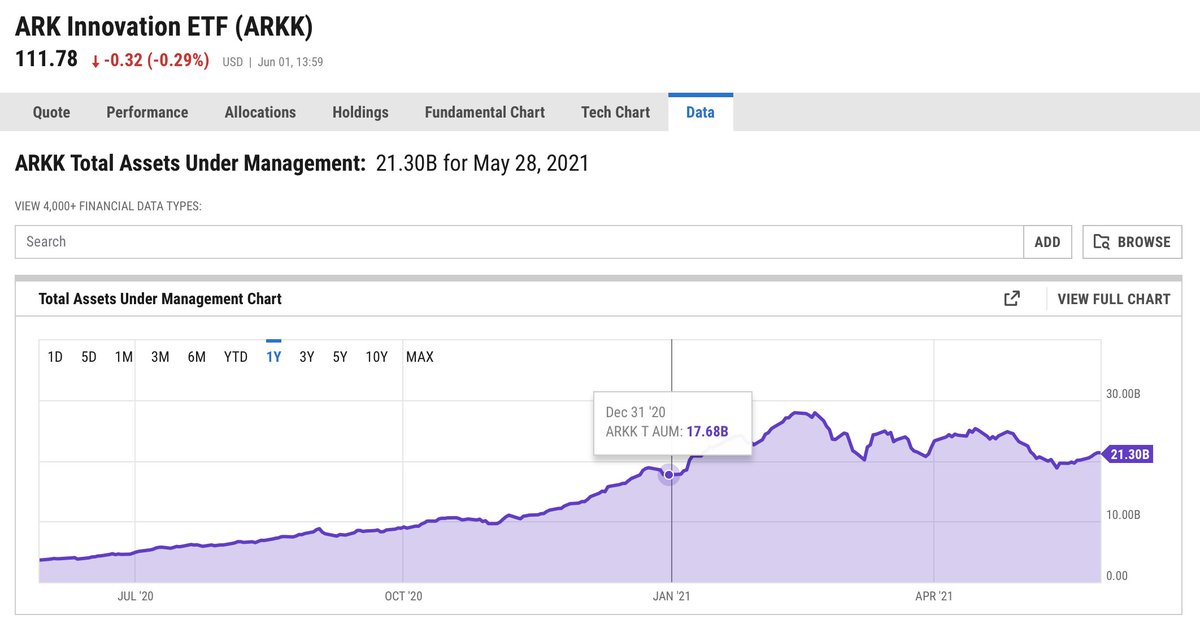Image resolution: width=1200 pixels, height=632 pixels.
Task: Select the 1Y chart range
Action: tap(273, 357)
